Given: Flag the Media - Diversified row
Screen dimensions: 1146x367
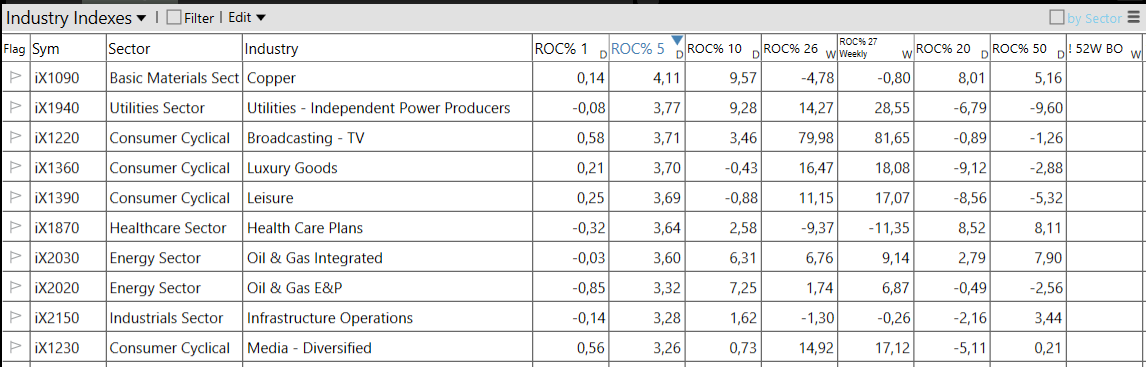Looking at the screenshot, I should (15, 347).
